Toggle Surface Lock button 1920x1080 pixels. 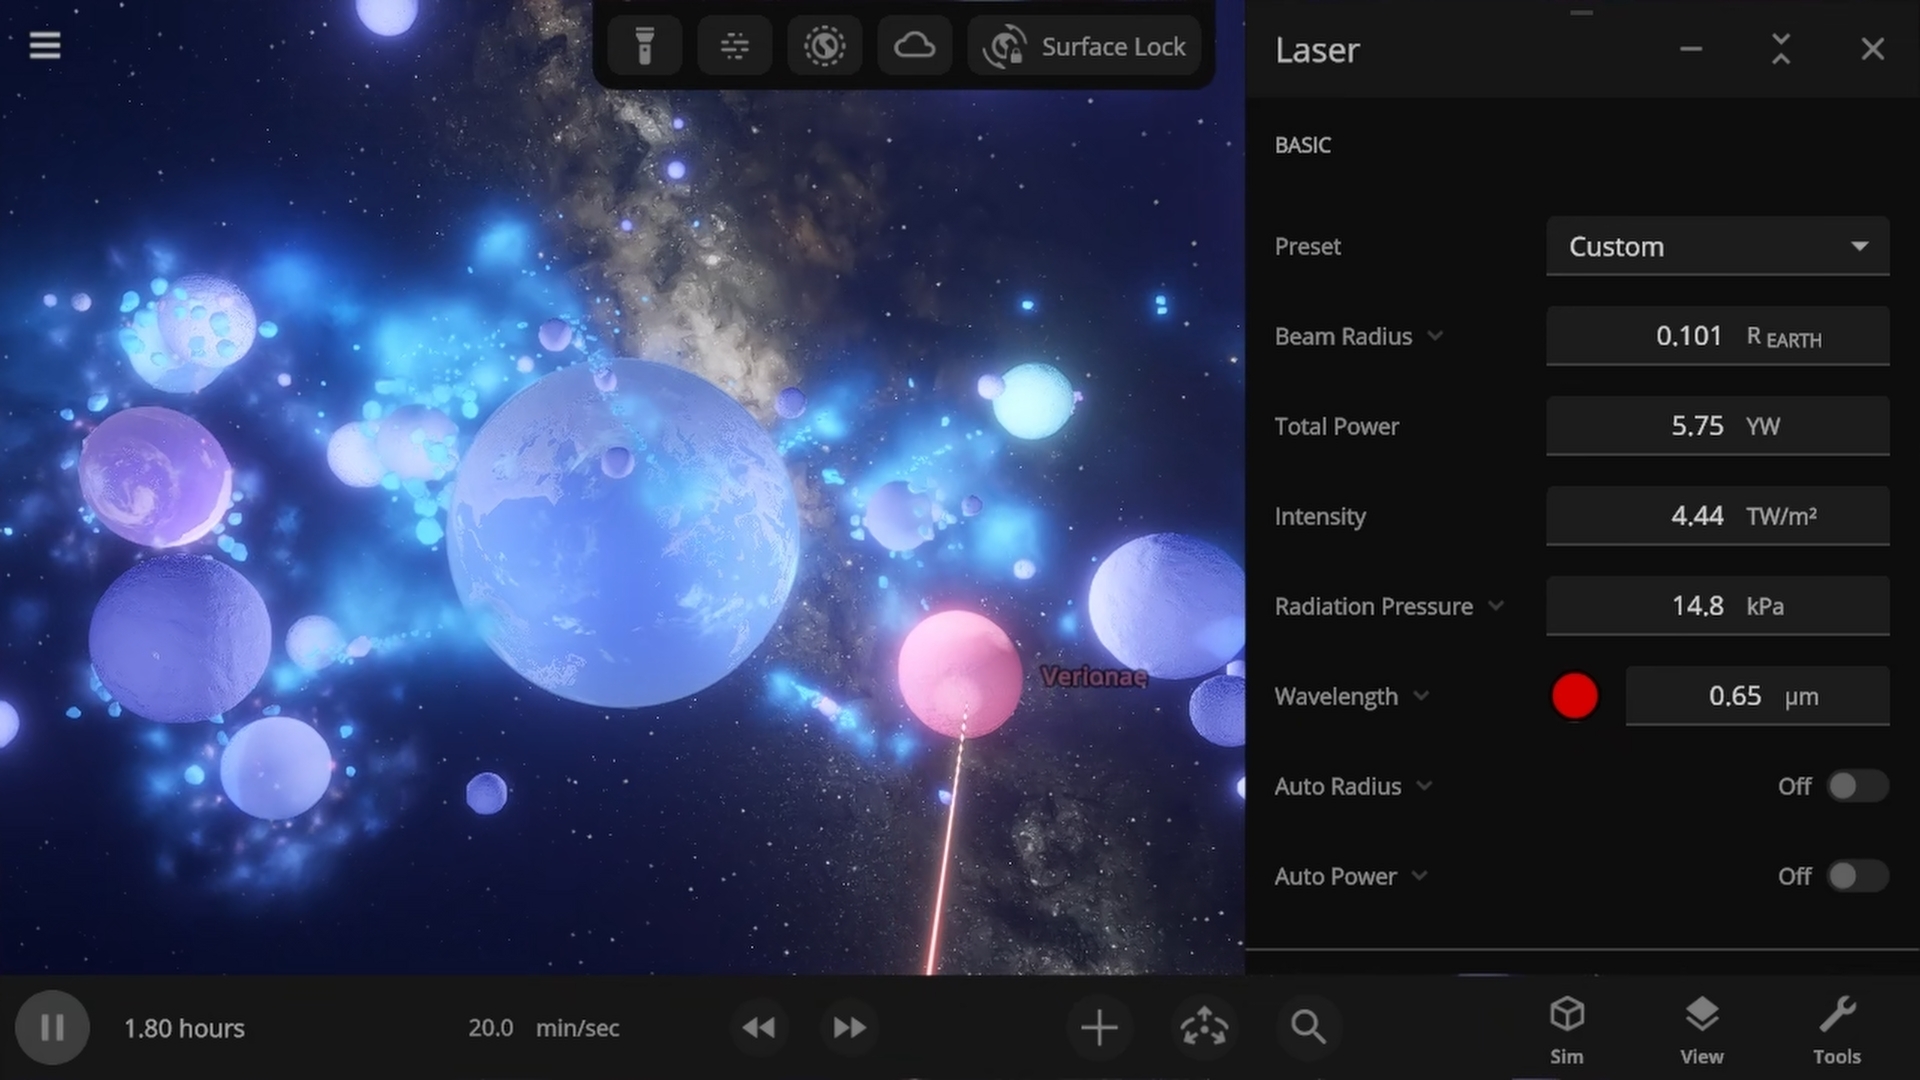[x=1085, y=46]
